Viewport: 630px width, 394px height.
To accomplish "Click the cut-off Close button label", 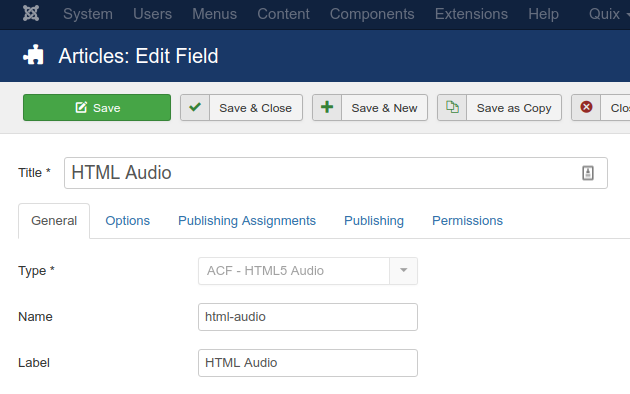I will 620,108.
